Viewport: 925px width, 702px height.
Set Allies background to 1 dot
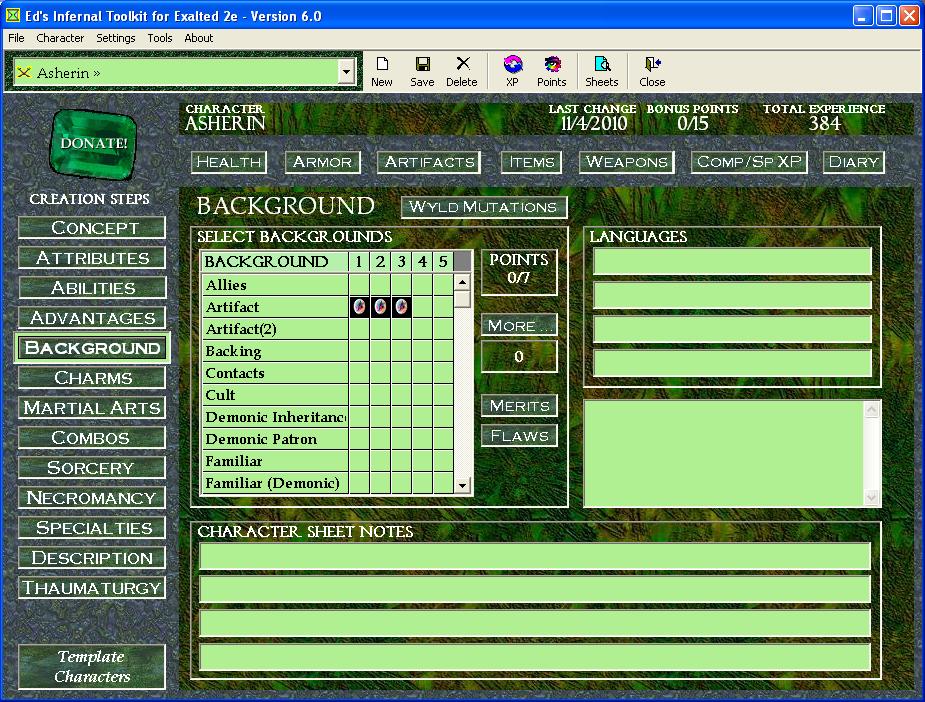point(359,285)
